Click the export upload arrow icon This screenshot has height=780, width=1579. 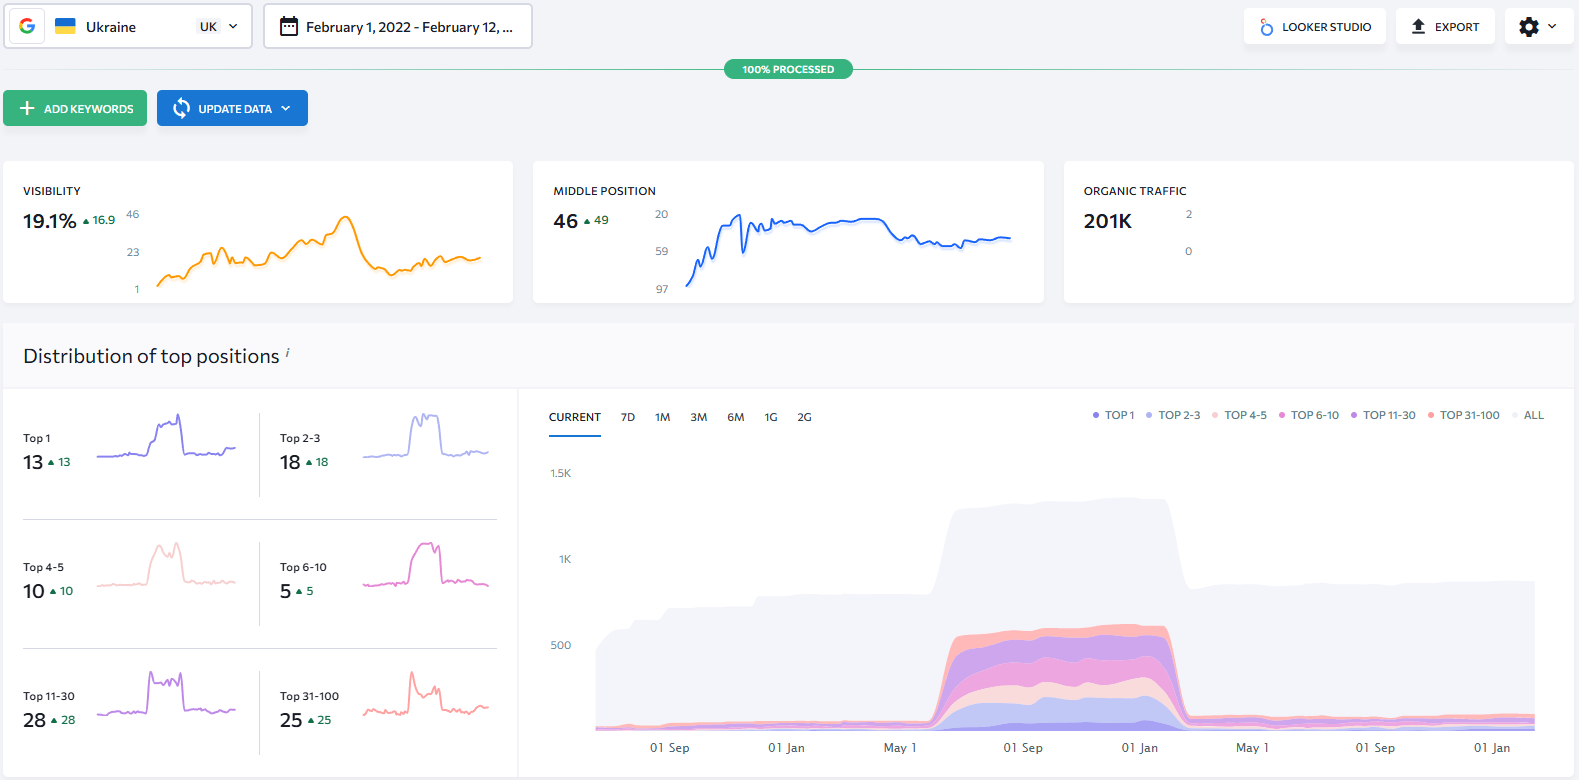(1418, 27)
